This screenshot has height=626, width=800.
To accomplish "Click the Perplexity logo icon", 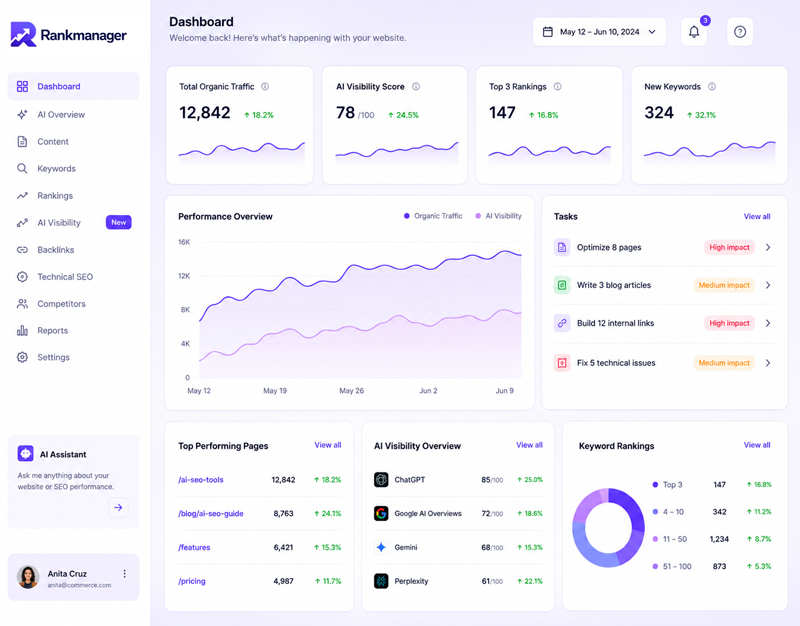I will (x=381, y=581).
